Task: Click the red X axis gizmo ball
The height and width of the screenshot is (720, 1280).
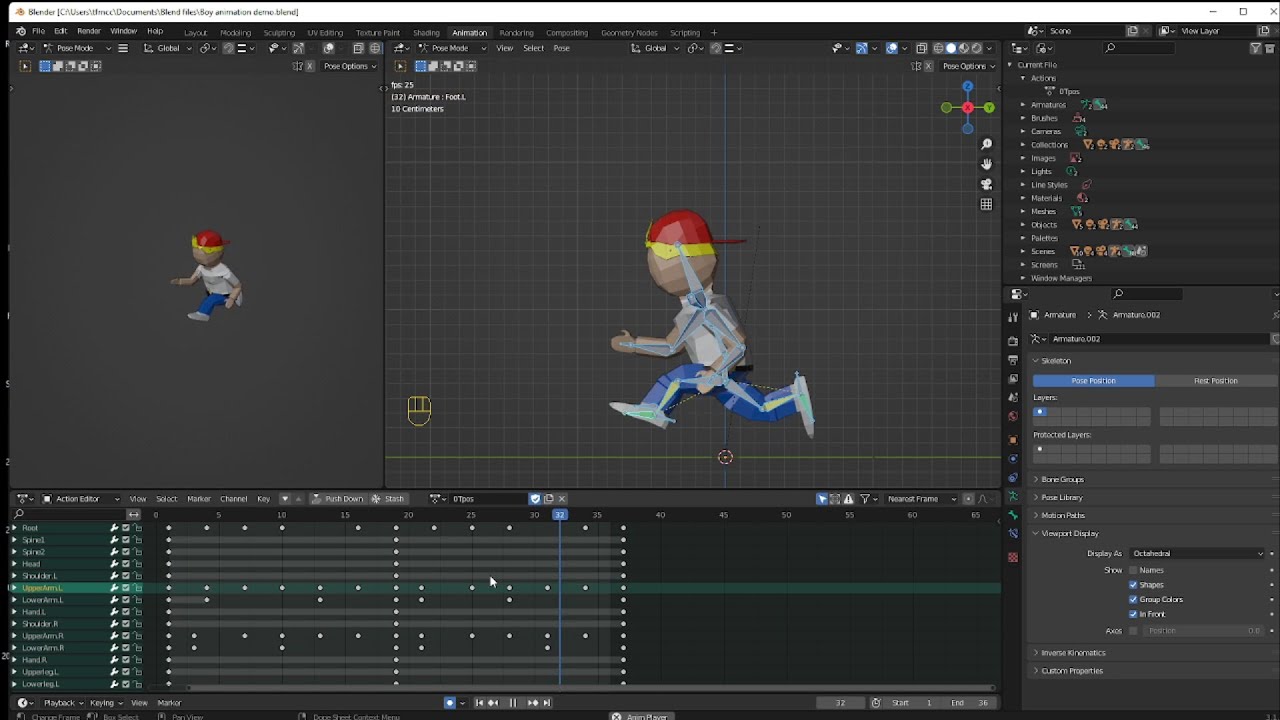Action: (967, 108)
